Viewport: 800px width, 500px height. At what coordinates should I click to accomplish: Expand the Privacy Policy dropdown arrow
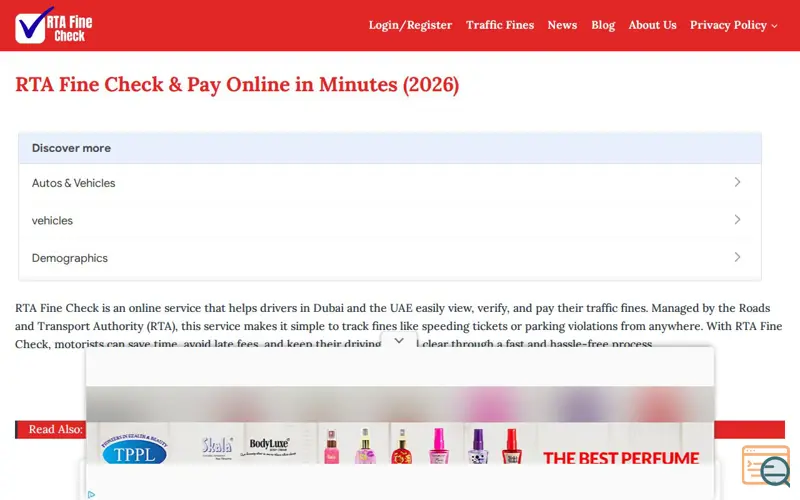774,26
